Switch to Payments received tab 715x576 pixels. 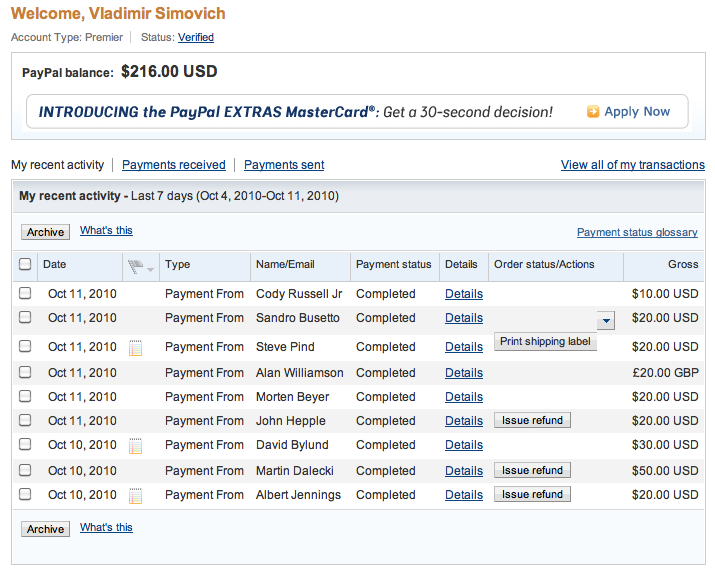pos(174,165)
